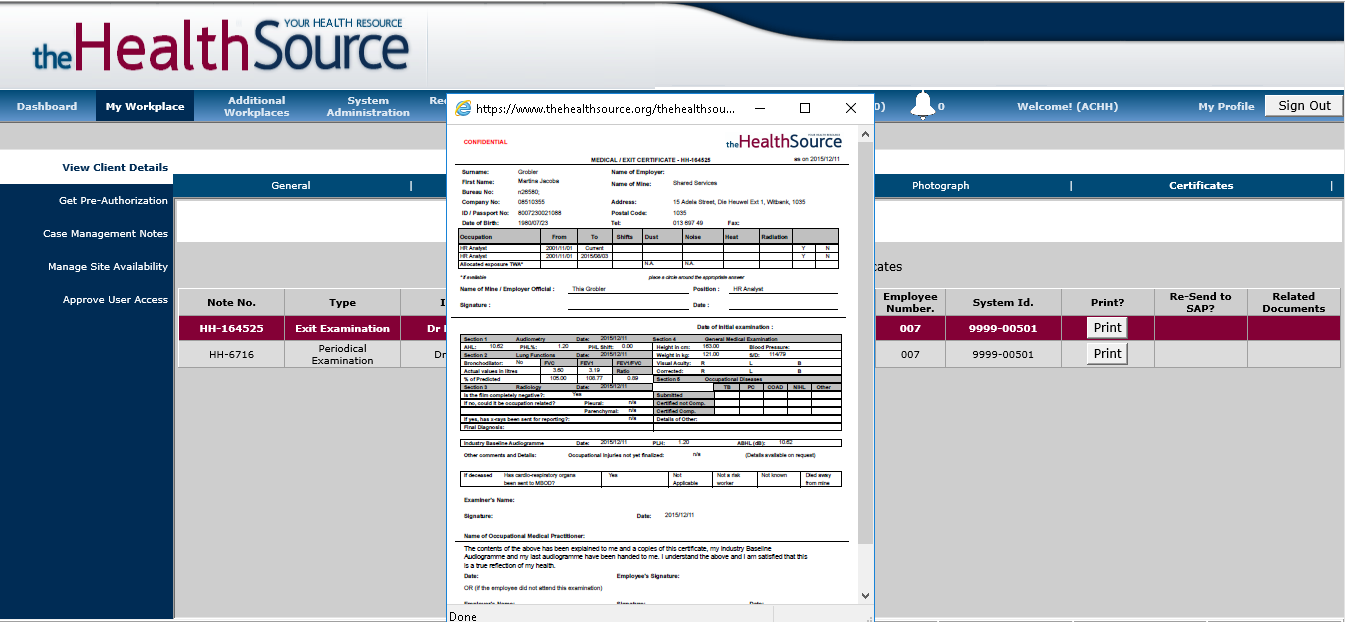The height and width of the screenshot is (622, 1345).
Task: Select note HH-164525 cell
Action: pyautogui.click(x=232, y=328)
